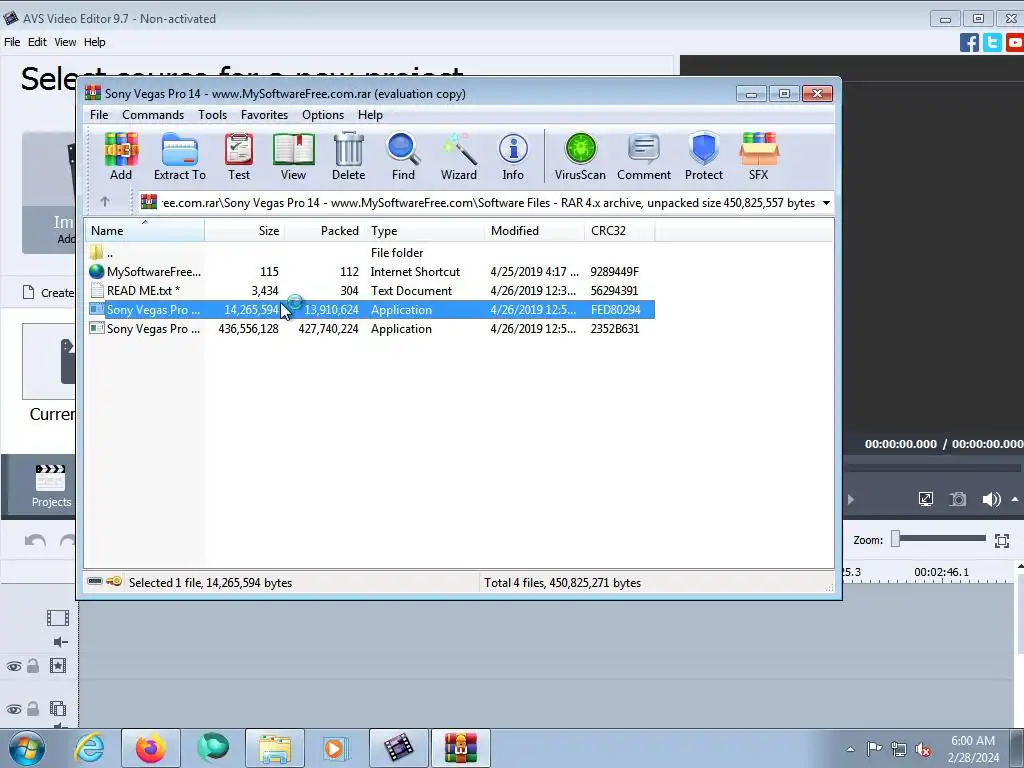Click the Undo arrow in AVS Video Editor
The width and height of the screenshot is (1024, 768).
35,541
